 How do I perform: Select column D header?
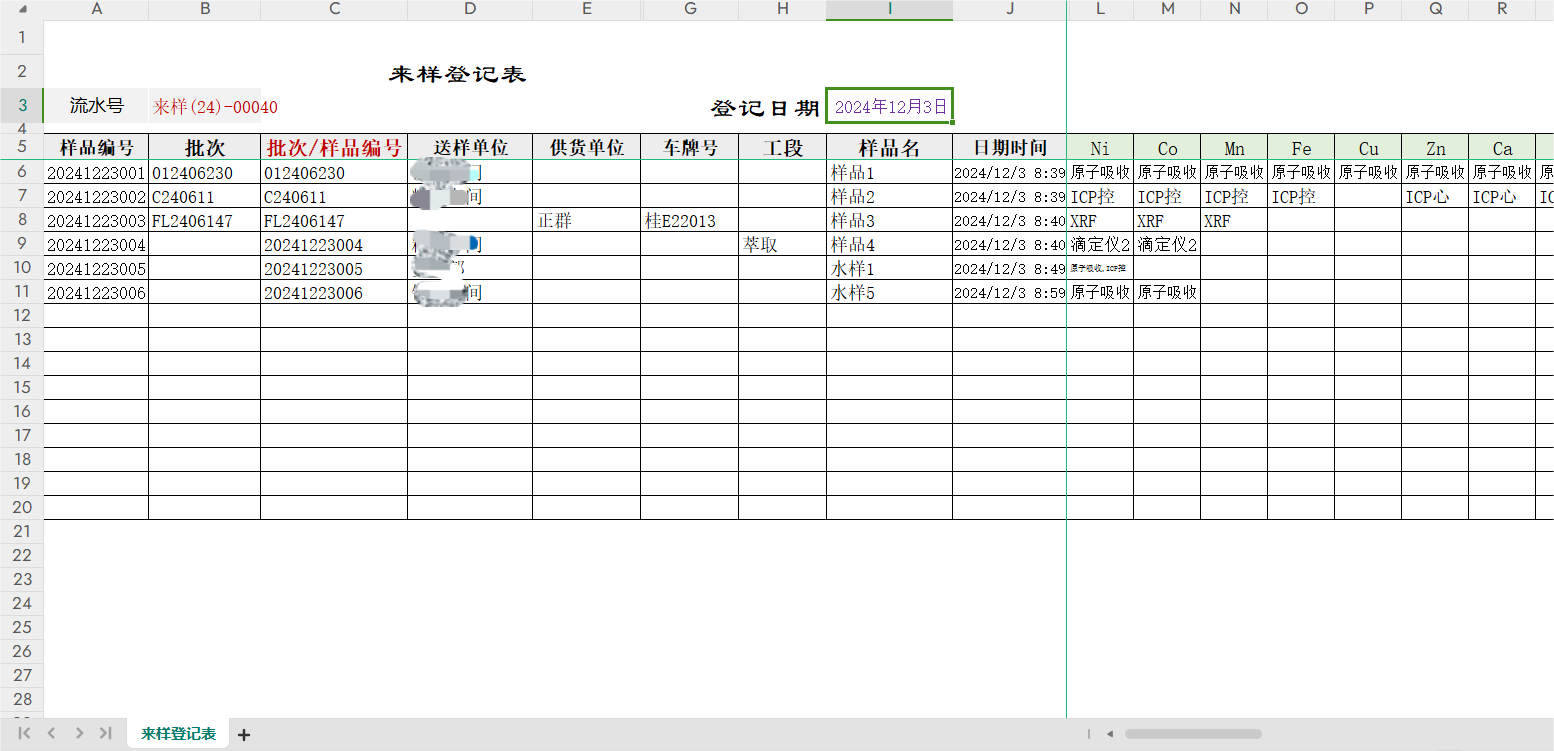pyautogui.click(x=469, y=10)
